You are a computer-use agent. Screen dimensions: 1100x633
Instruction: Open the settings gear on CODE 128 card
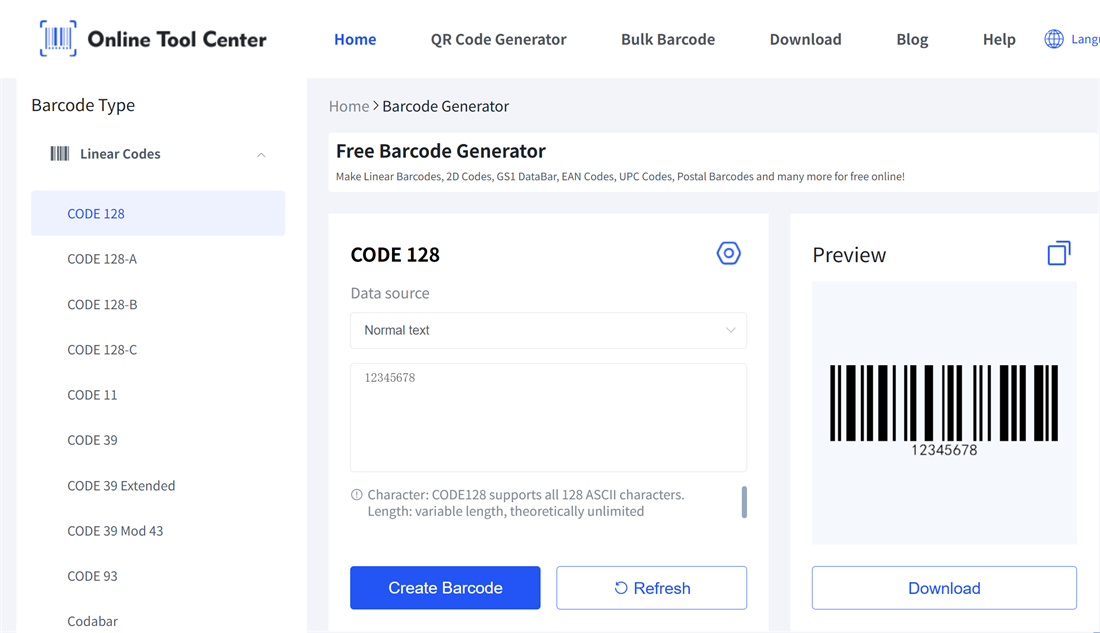click(x=728, y=253)
